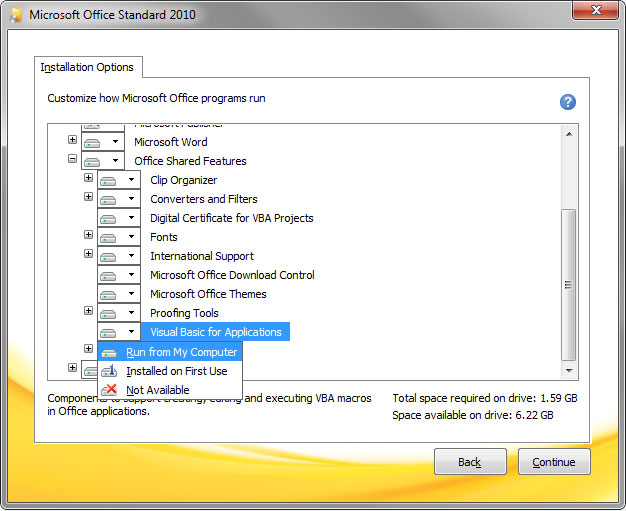Open install-state dropdown for Visual Basic for Applications
626x511 pixels.
tap(119, 332)
